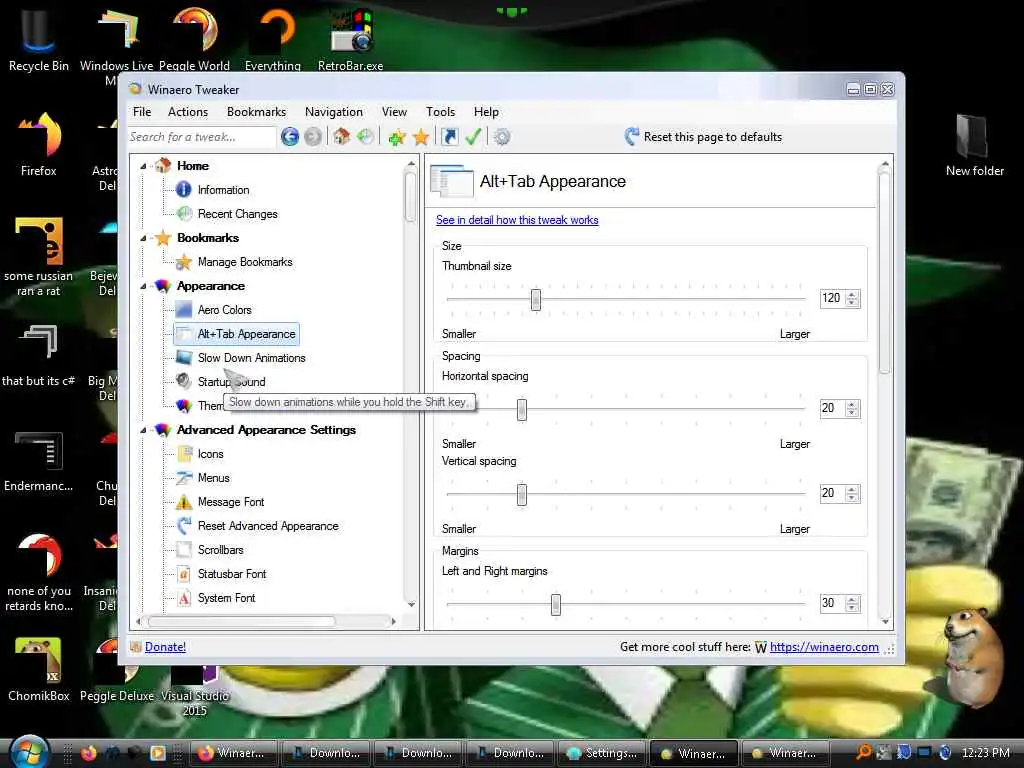Image resolution: width=1024 pixels, height=768 pixels.
Task: Increase Left and Right margins spinner
Action: pos(852,600)
